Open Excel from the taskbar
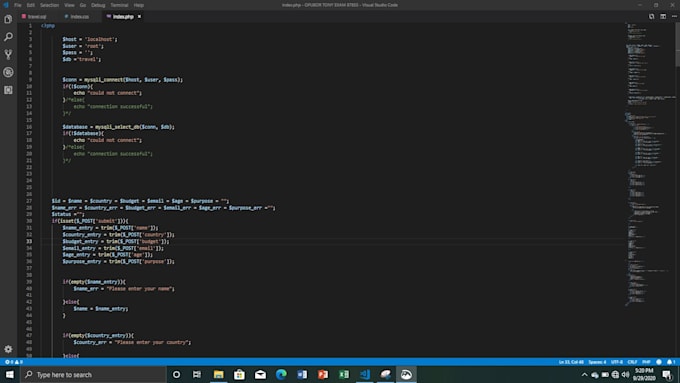Screen dimensions: 680x383 pos(344,374)
